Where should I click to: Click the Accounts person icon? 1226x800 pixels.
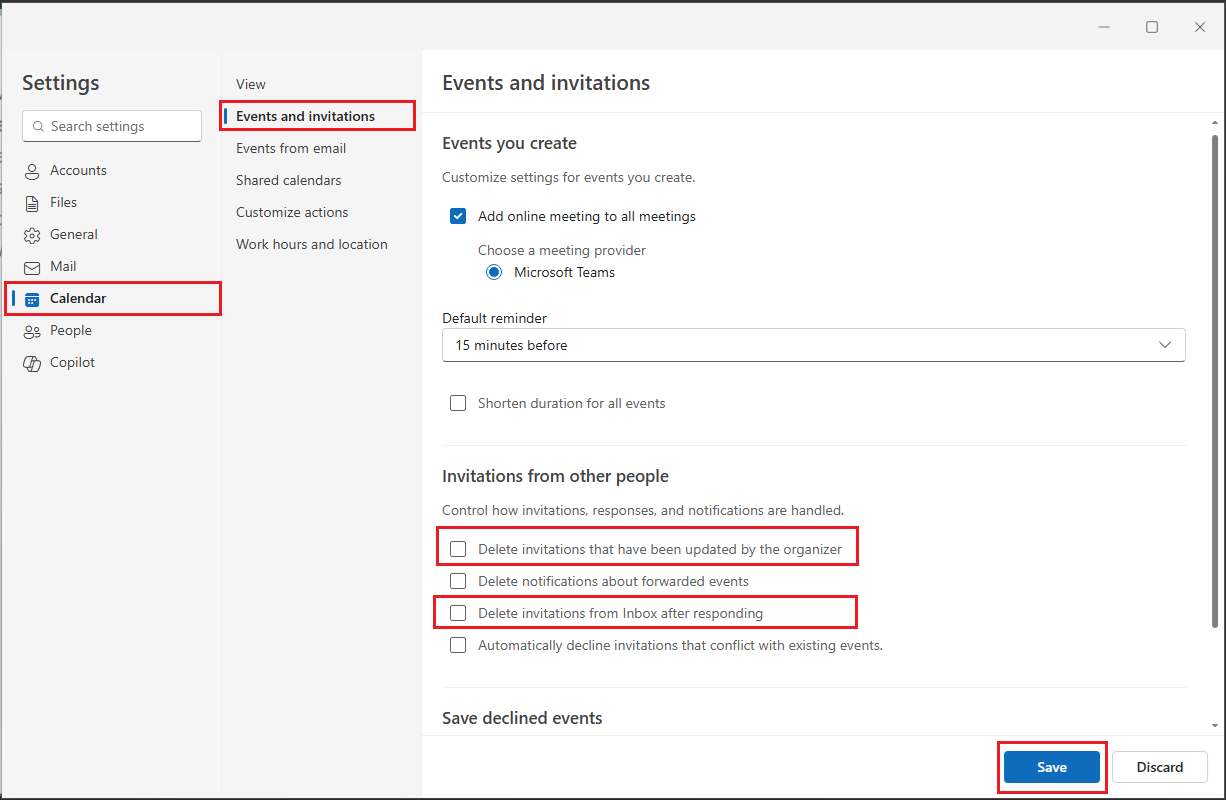[33, 171]
